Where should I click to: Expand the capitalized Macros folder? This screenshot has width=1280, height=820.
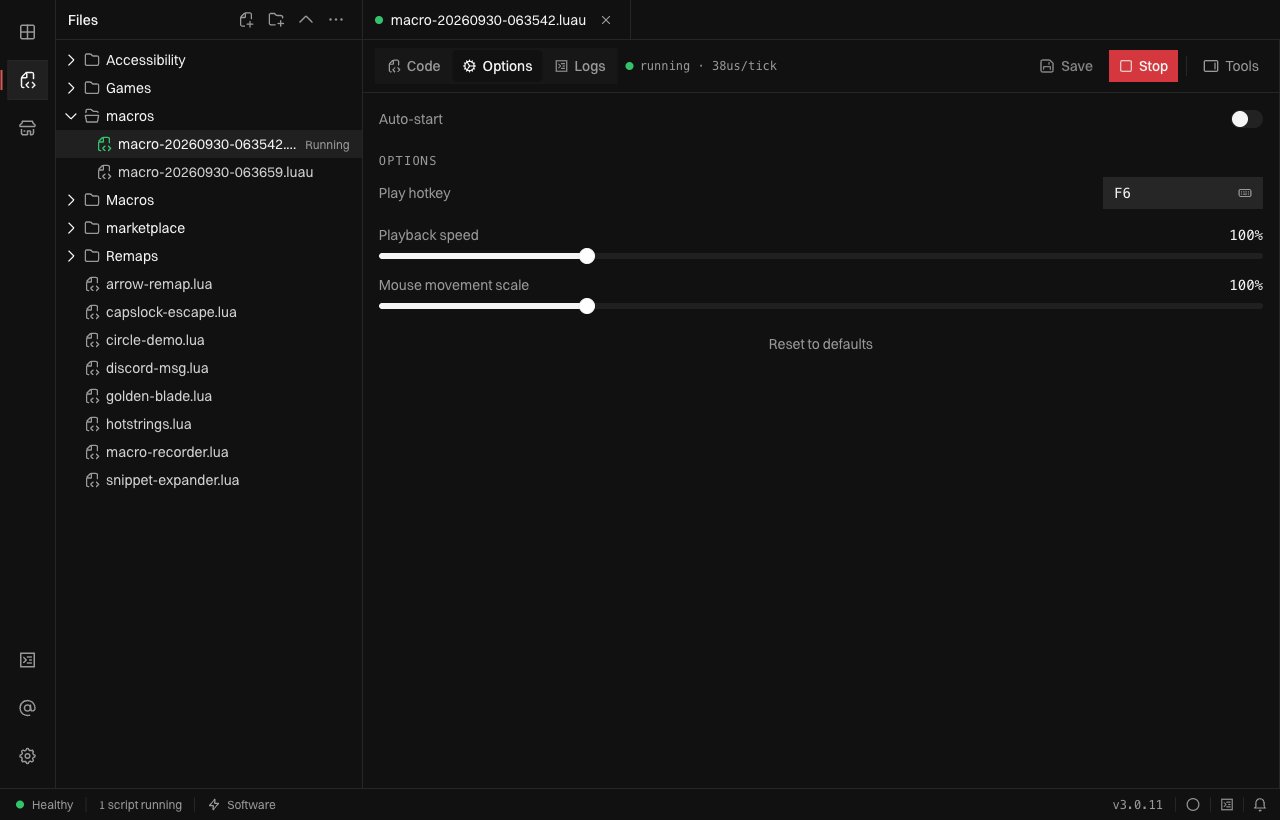pyautogui.click(x=208, y=200)
